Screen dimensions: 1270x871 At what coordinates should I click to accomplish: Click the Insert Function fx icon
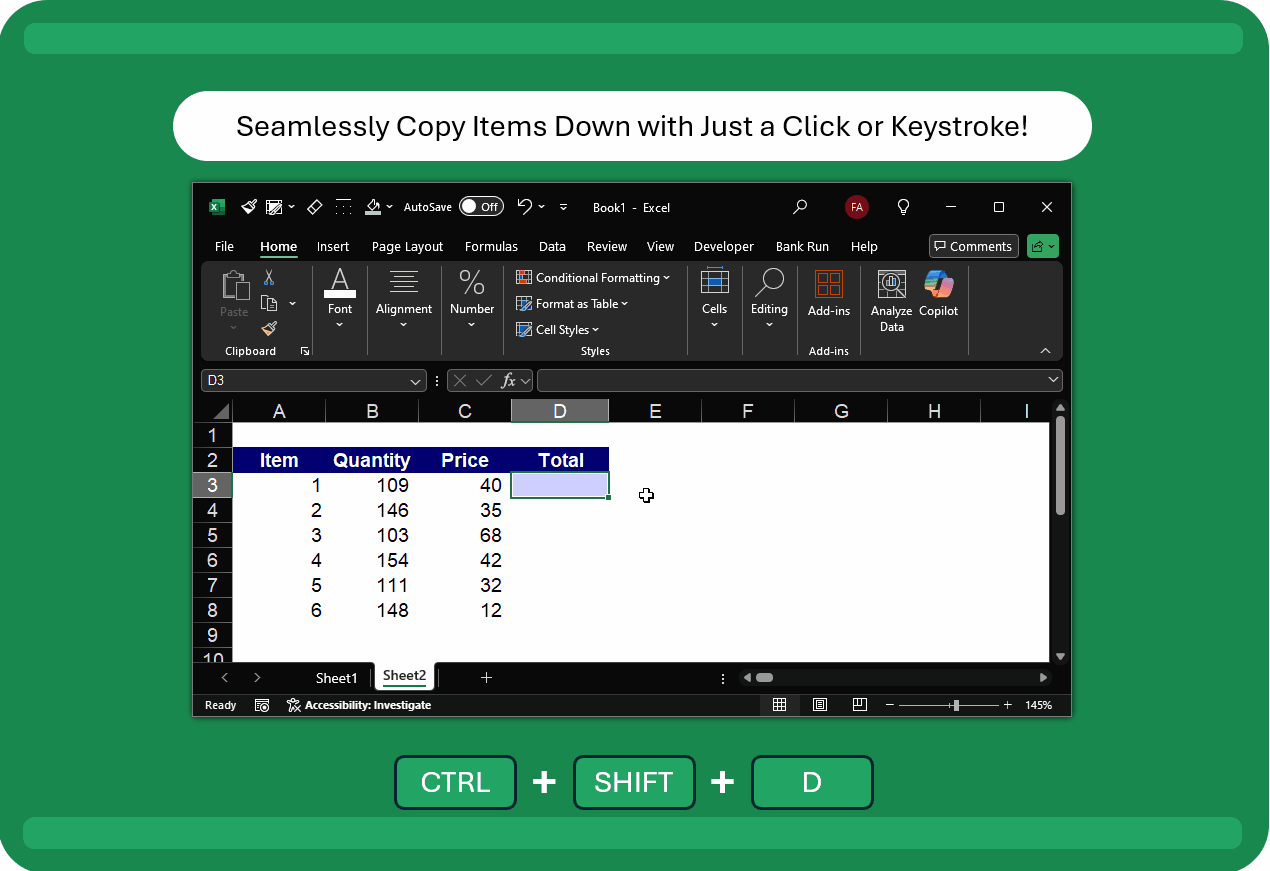(509, 380)
